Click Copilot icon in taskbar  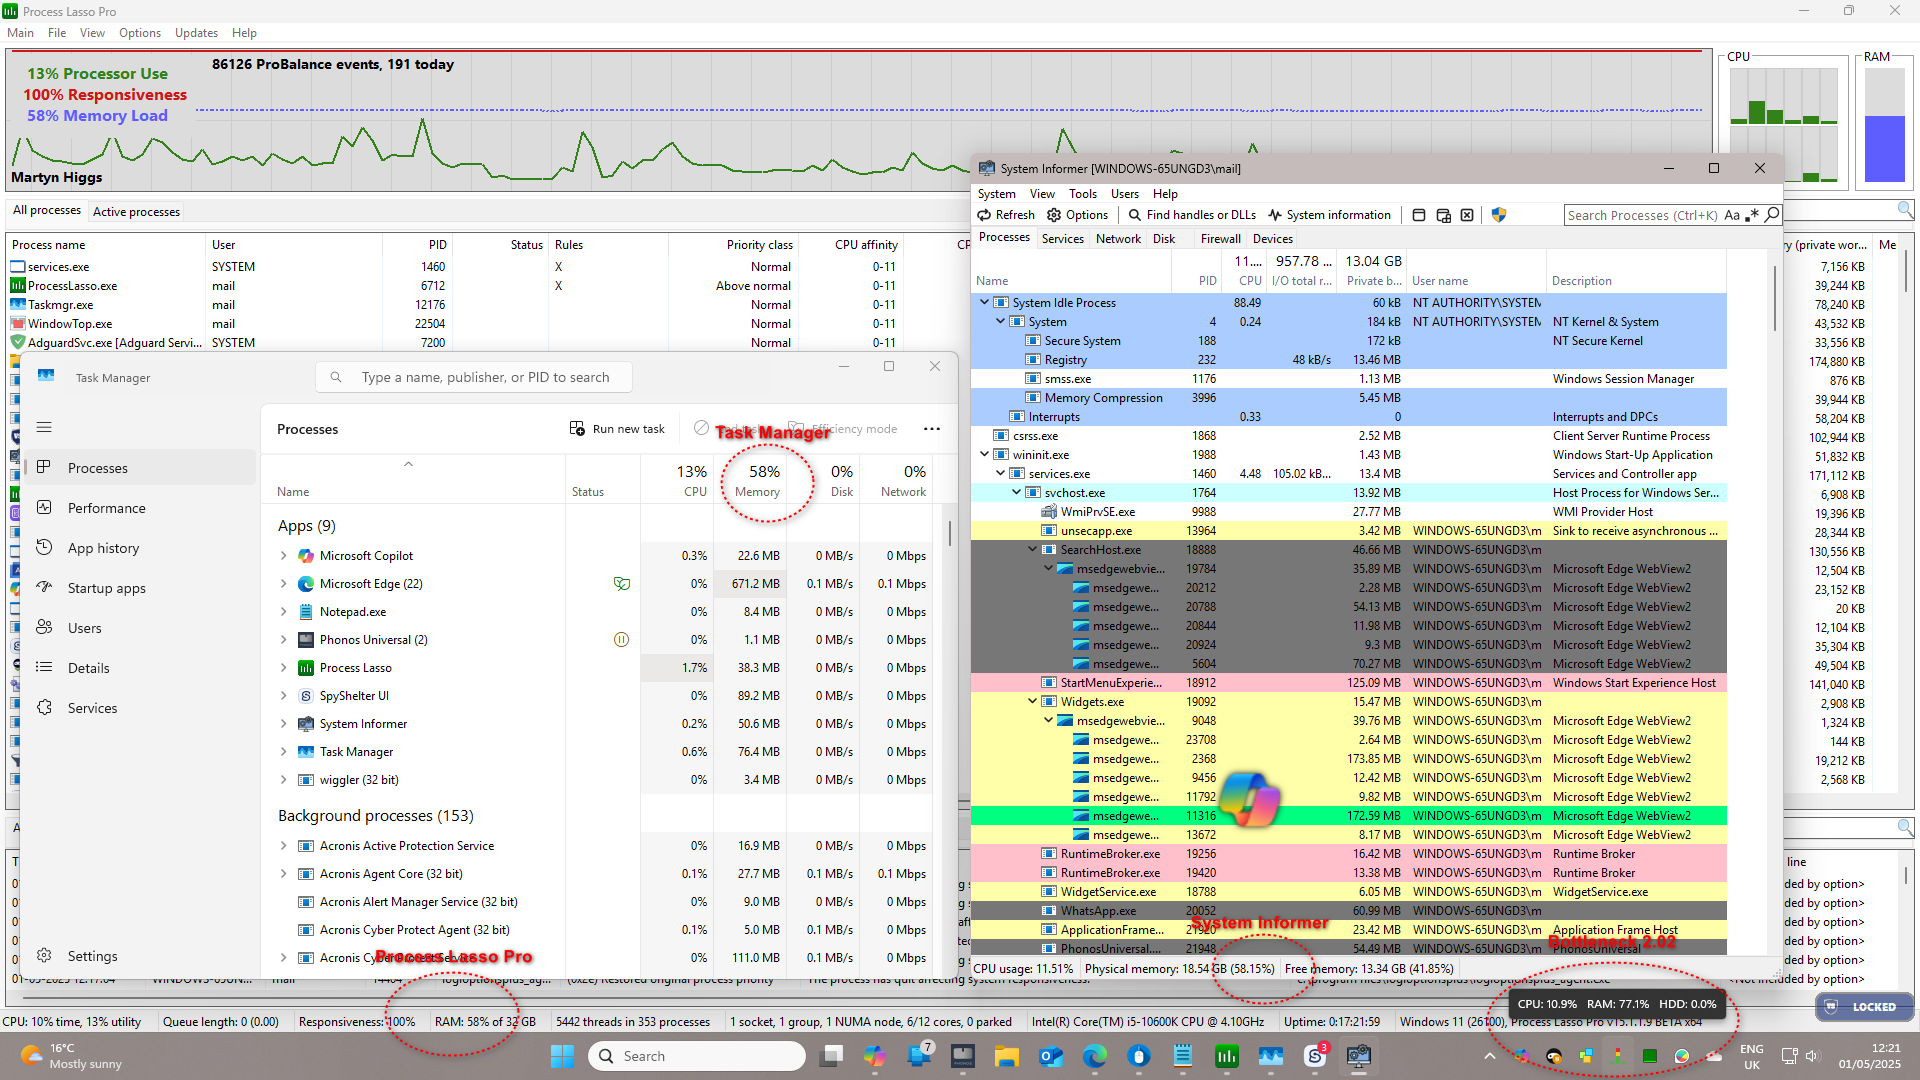click(875, 1056)
